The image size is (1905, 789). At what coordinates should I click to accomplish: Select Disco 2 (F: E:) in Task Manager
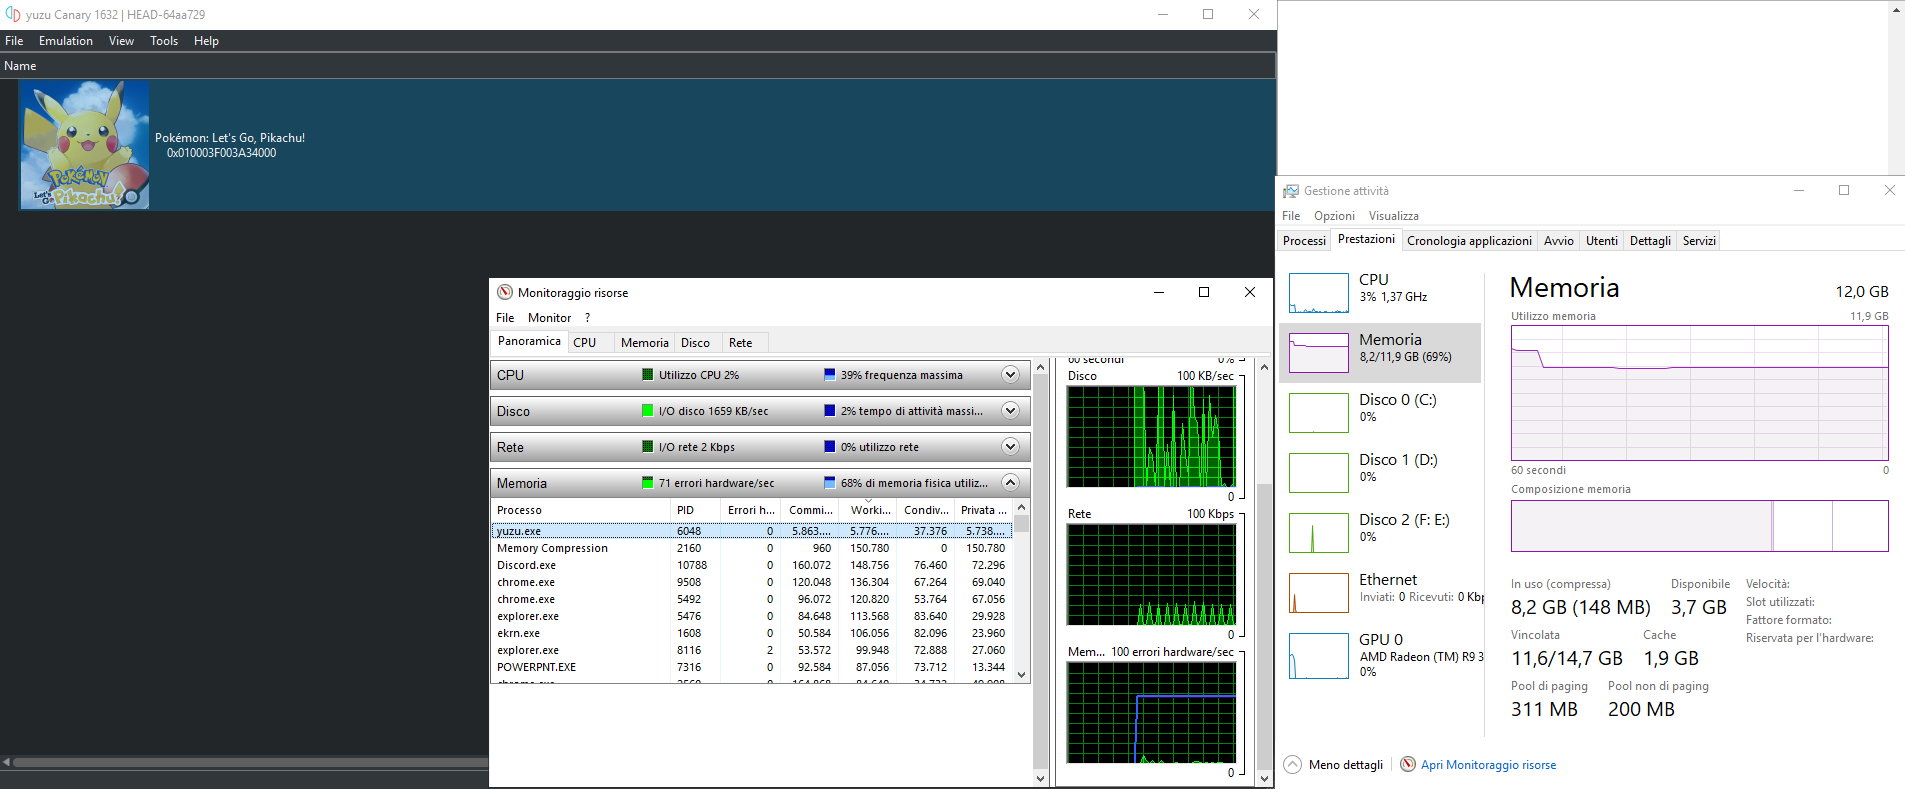(x=1380, y=532)
